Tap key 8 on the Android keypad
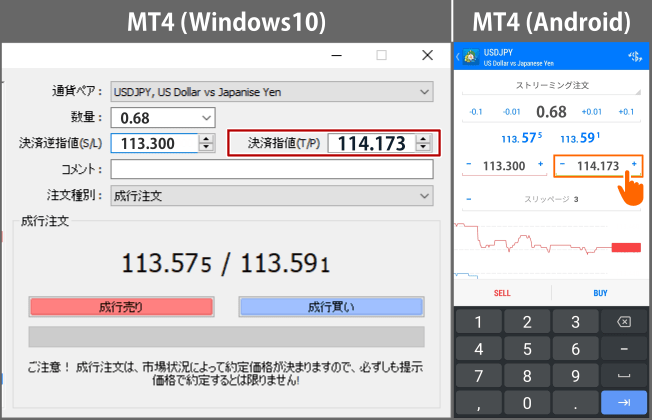The image size is (652, 420). pyautogui.click(x=527, y=376)
